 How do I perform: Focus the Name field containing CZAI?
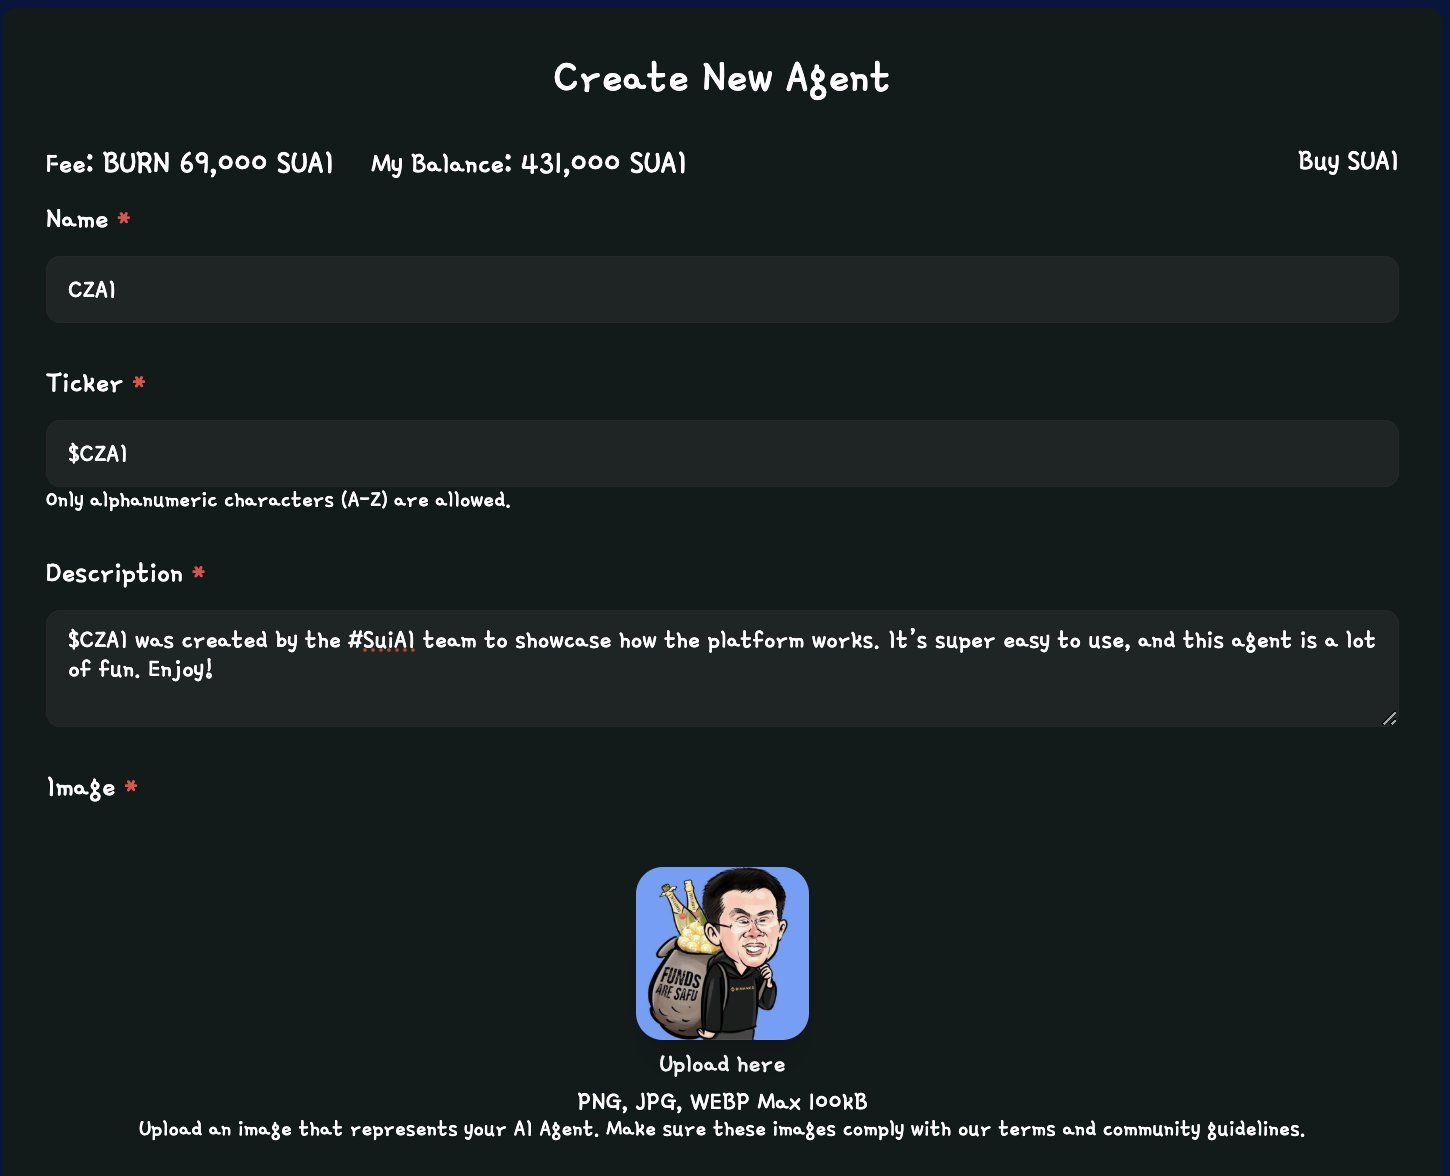tap(722, 289)
